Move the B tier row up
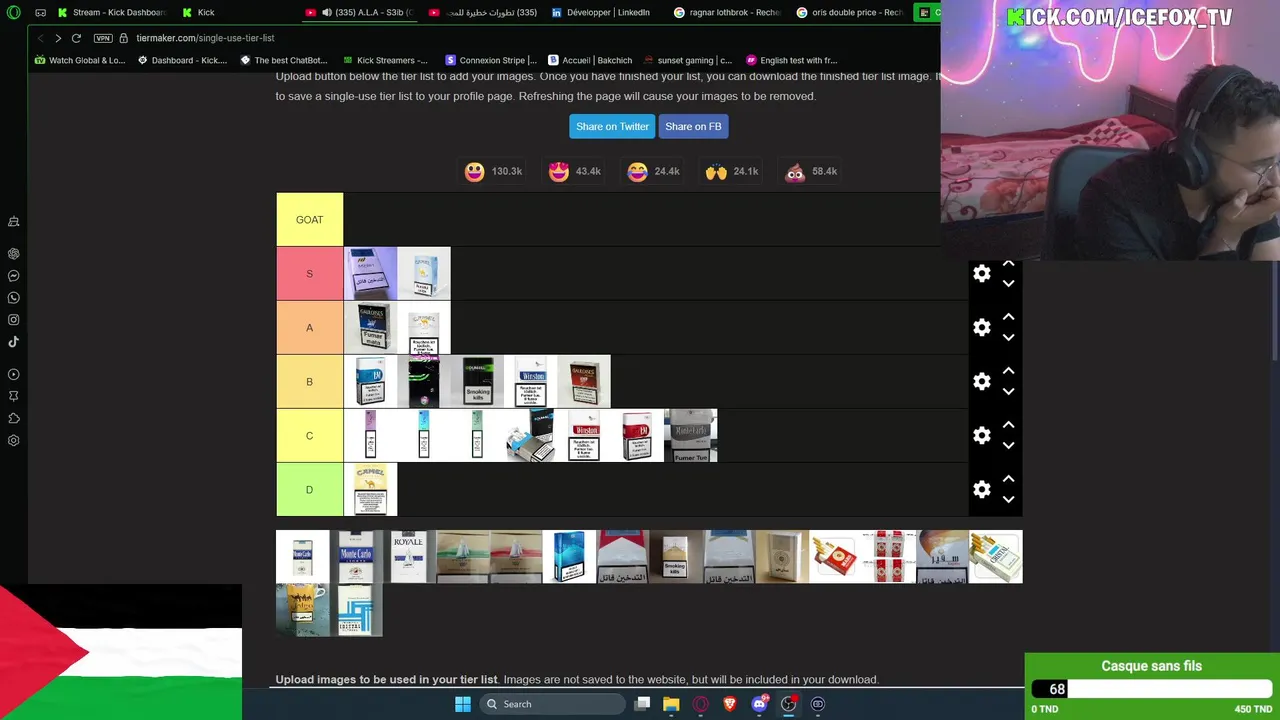Viewport: 1280px width, 720px height. (1008, 372)
